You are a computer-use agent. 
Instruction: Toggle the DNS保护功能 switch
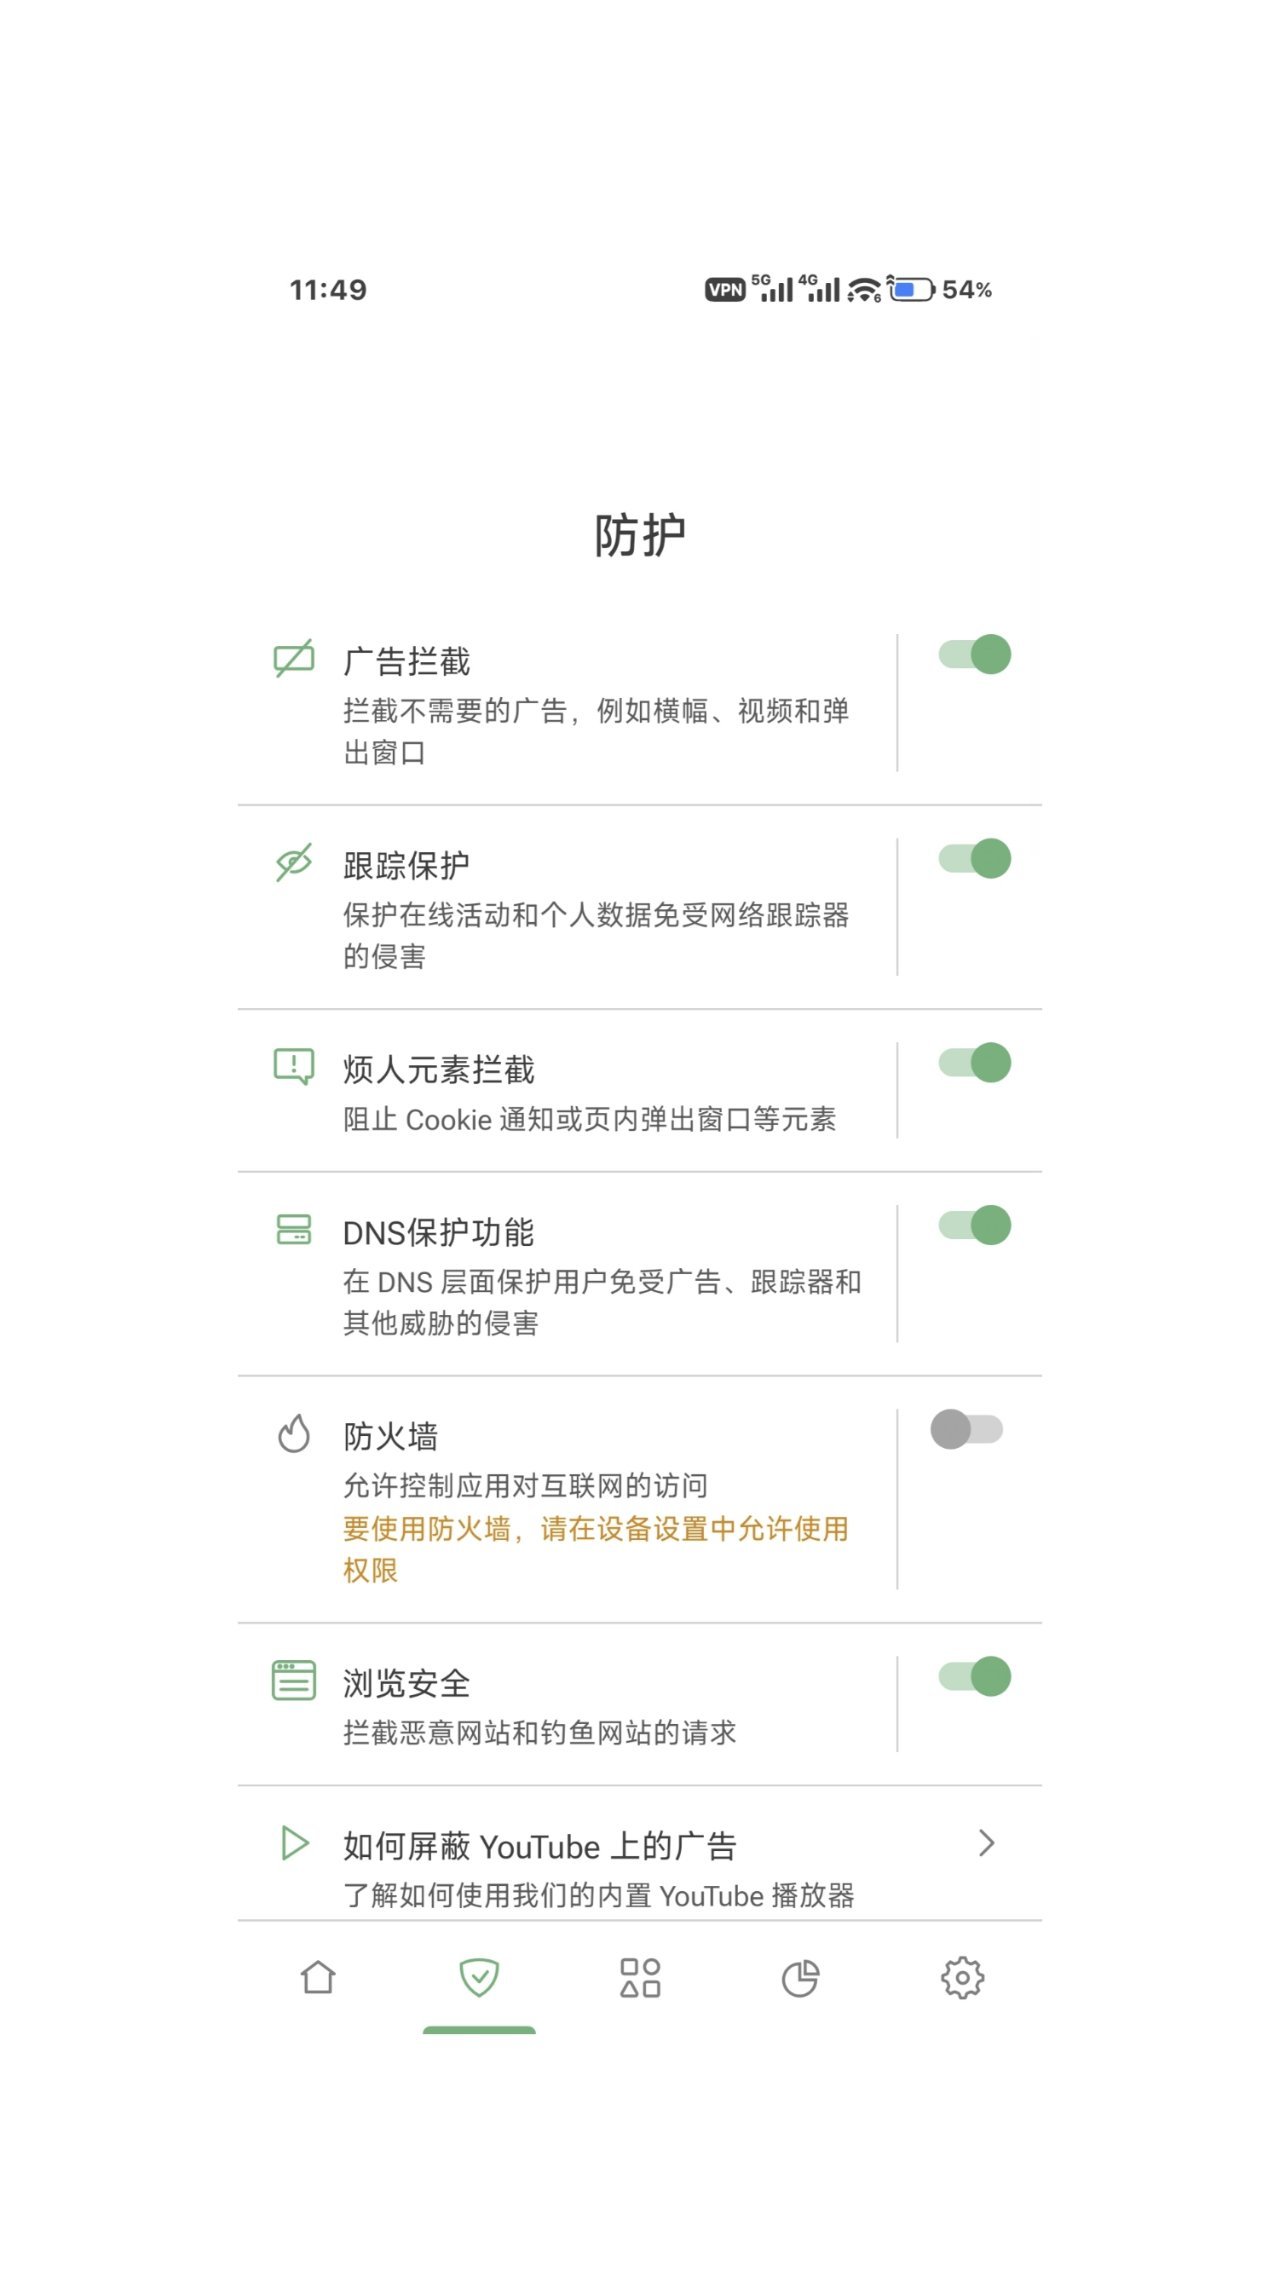click(x=975, y=1226)
